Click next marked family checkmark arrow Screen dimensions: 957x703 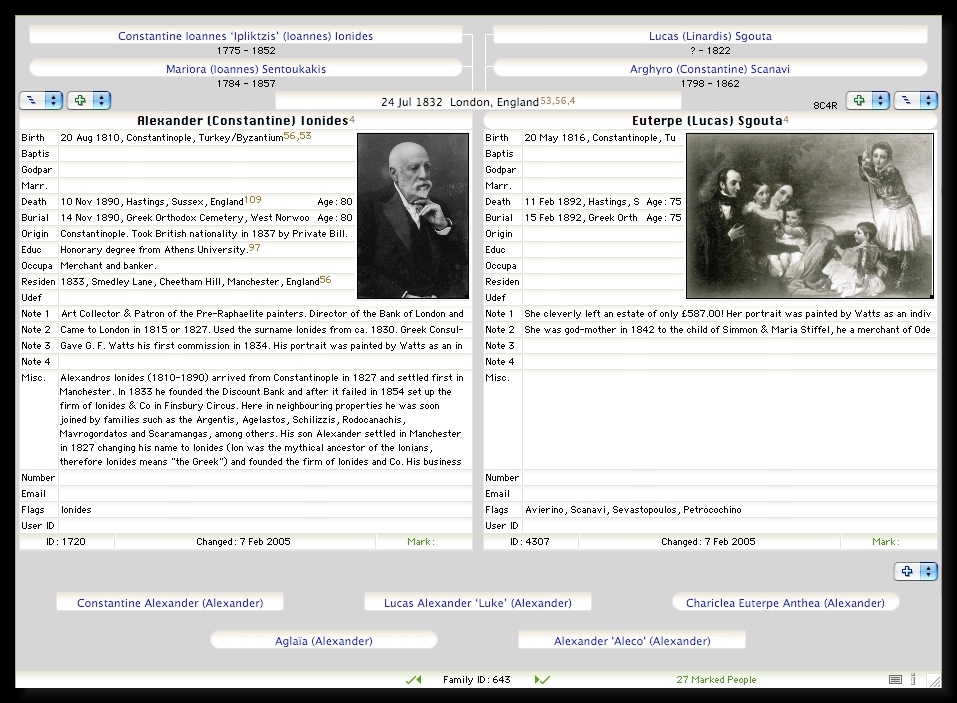click(542, 680)
